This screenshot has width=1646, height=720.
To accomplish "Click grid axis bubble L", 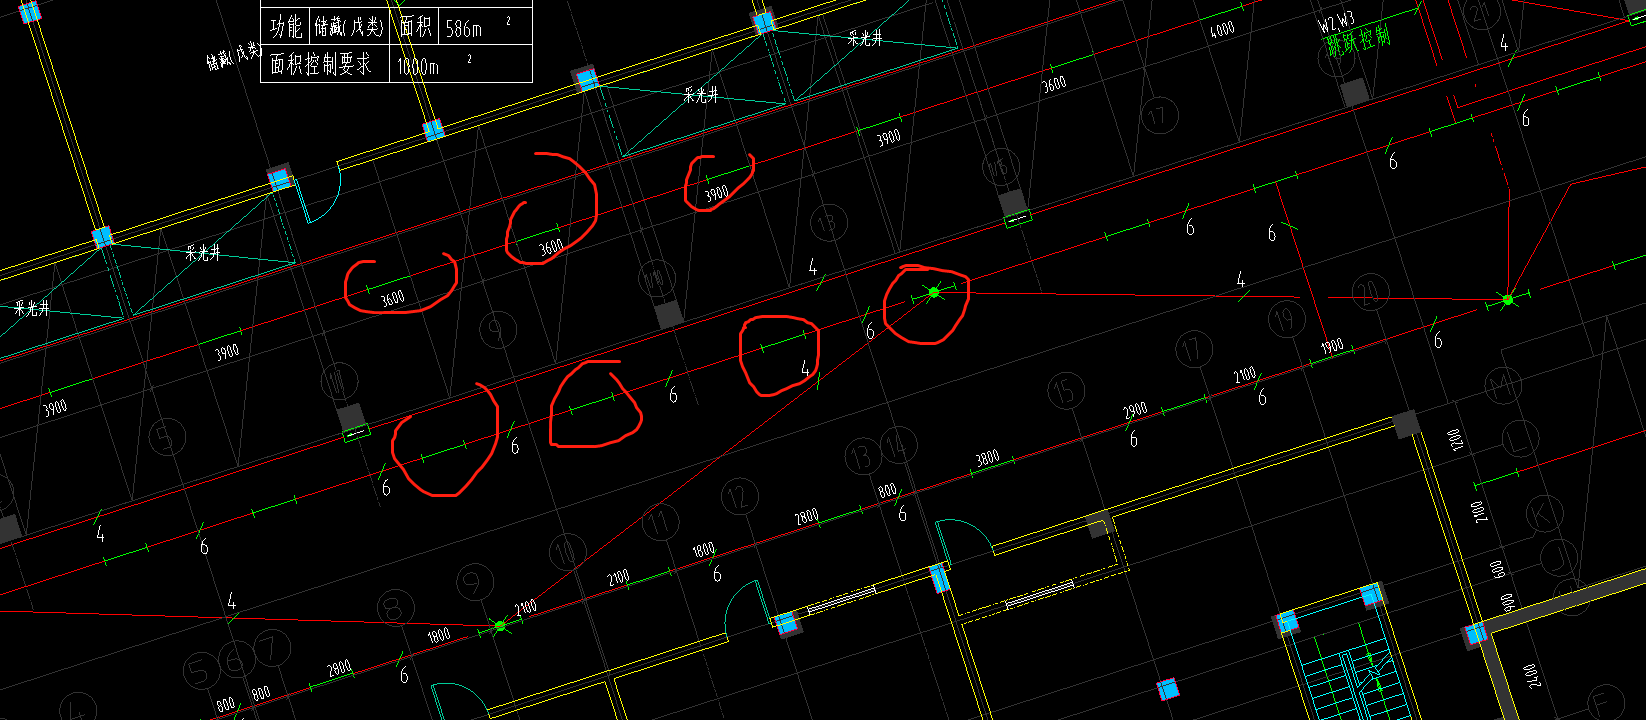I will tap(1521, 438).
